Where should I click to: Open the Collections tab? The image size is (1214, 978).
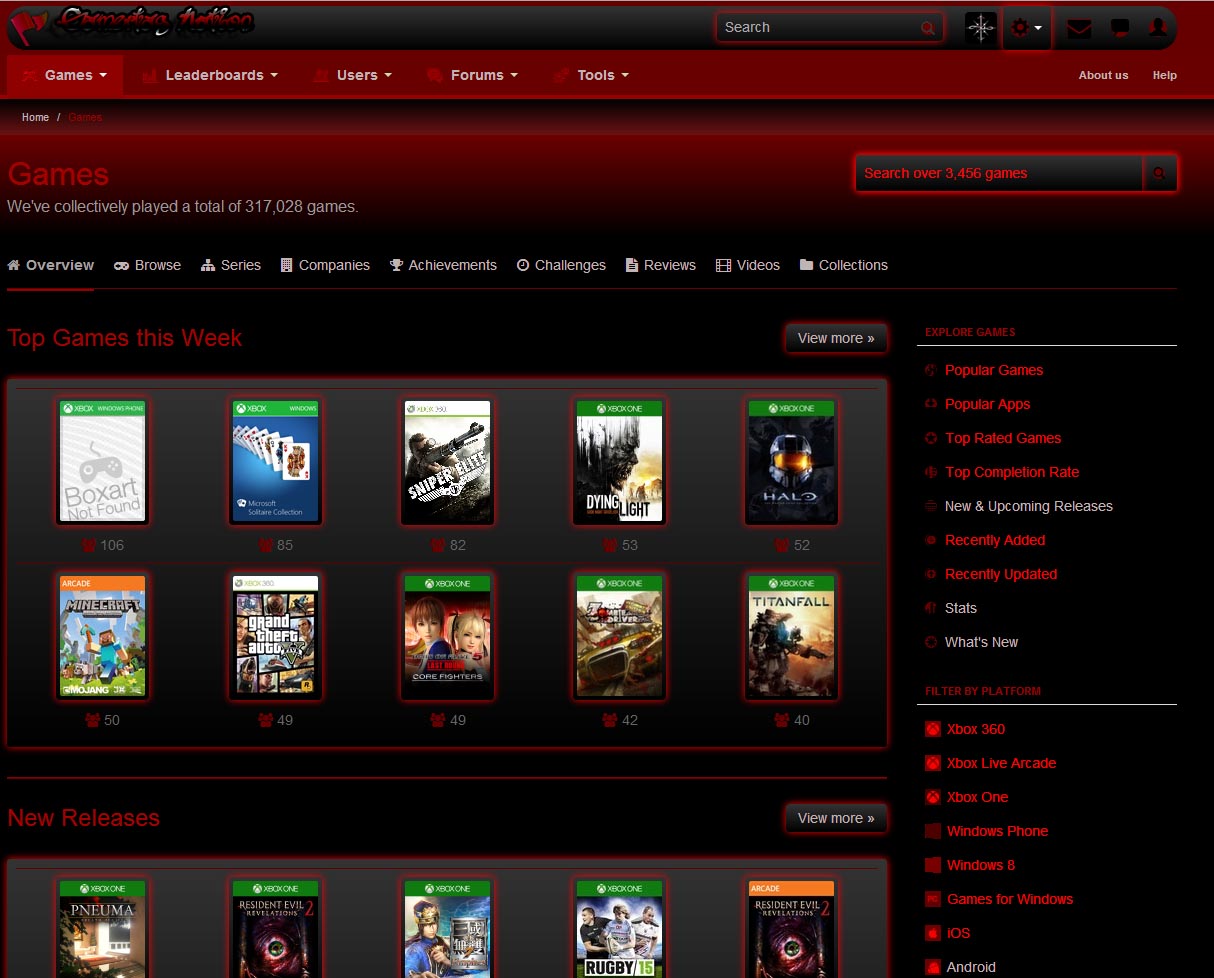(x=844, y=265)
